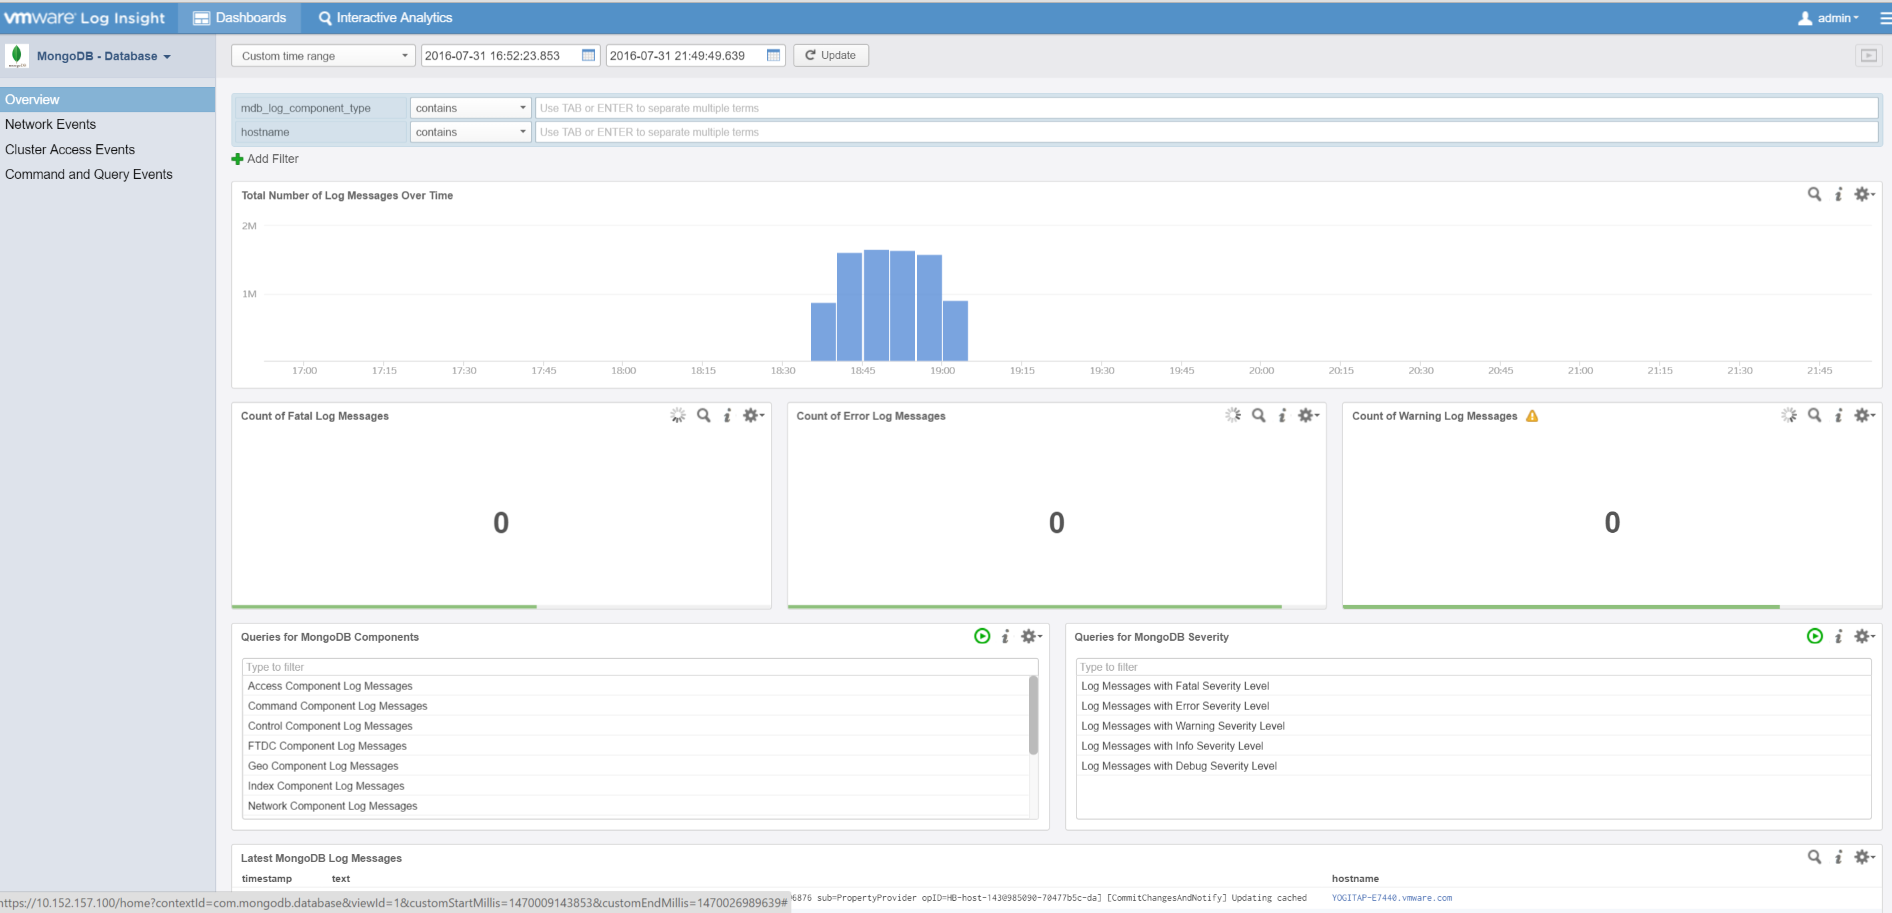Open the Custom time range dropdown

coord(322,56)
